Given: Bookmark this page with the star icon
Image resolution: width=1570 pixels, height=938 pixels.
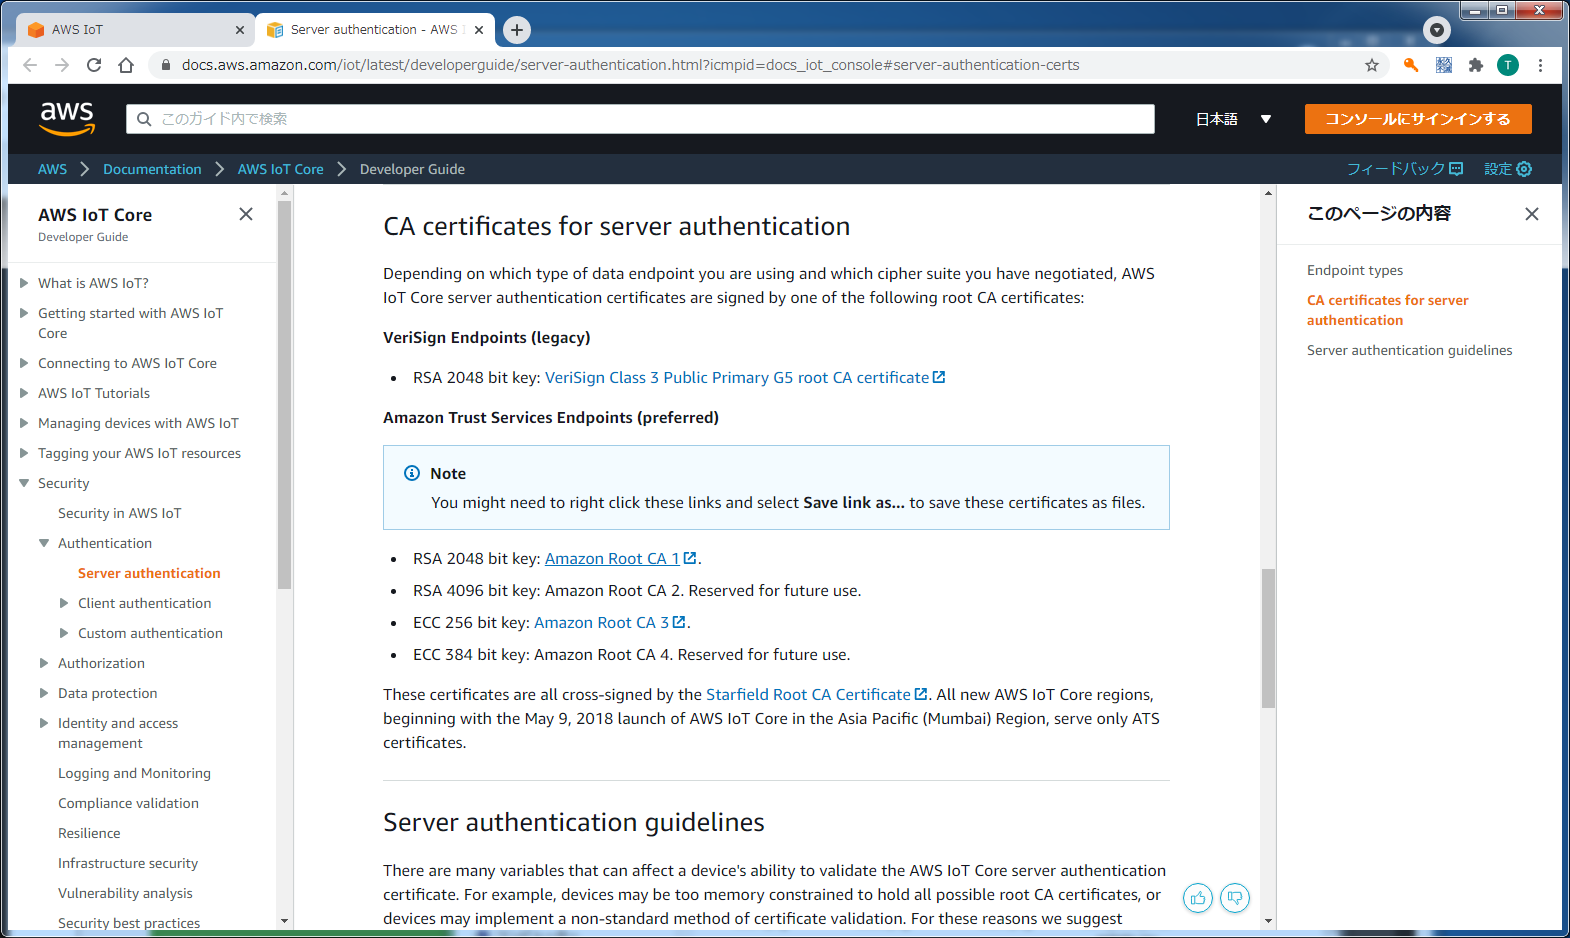Looking at the screenshot, I should 1372,65.
